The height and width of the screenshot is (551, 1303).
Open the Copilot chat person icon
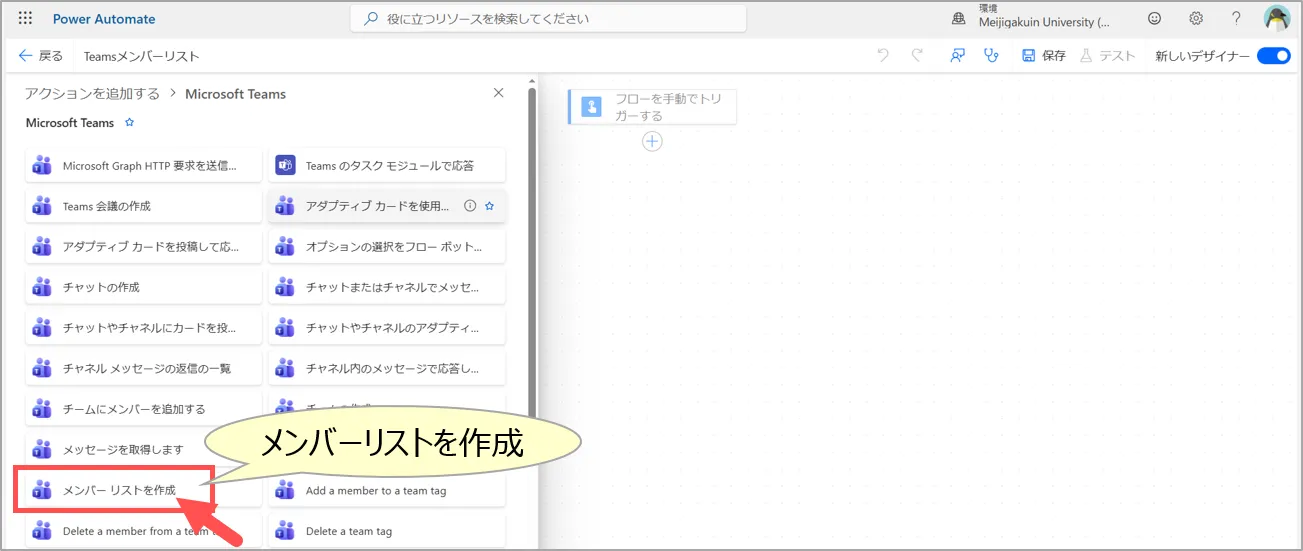click(x=957, y=56)
